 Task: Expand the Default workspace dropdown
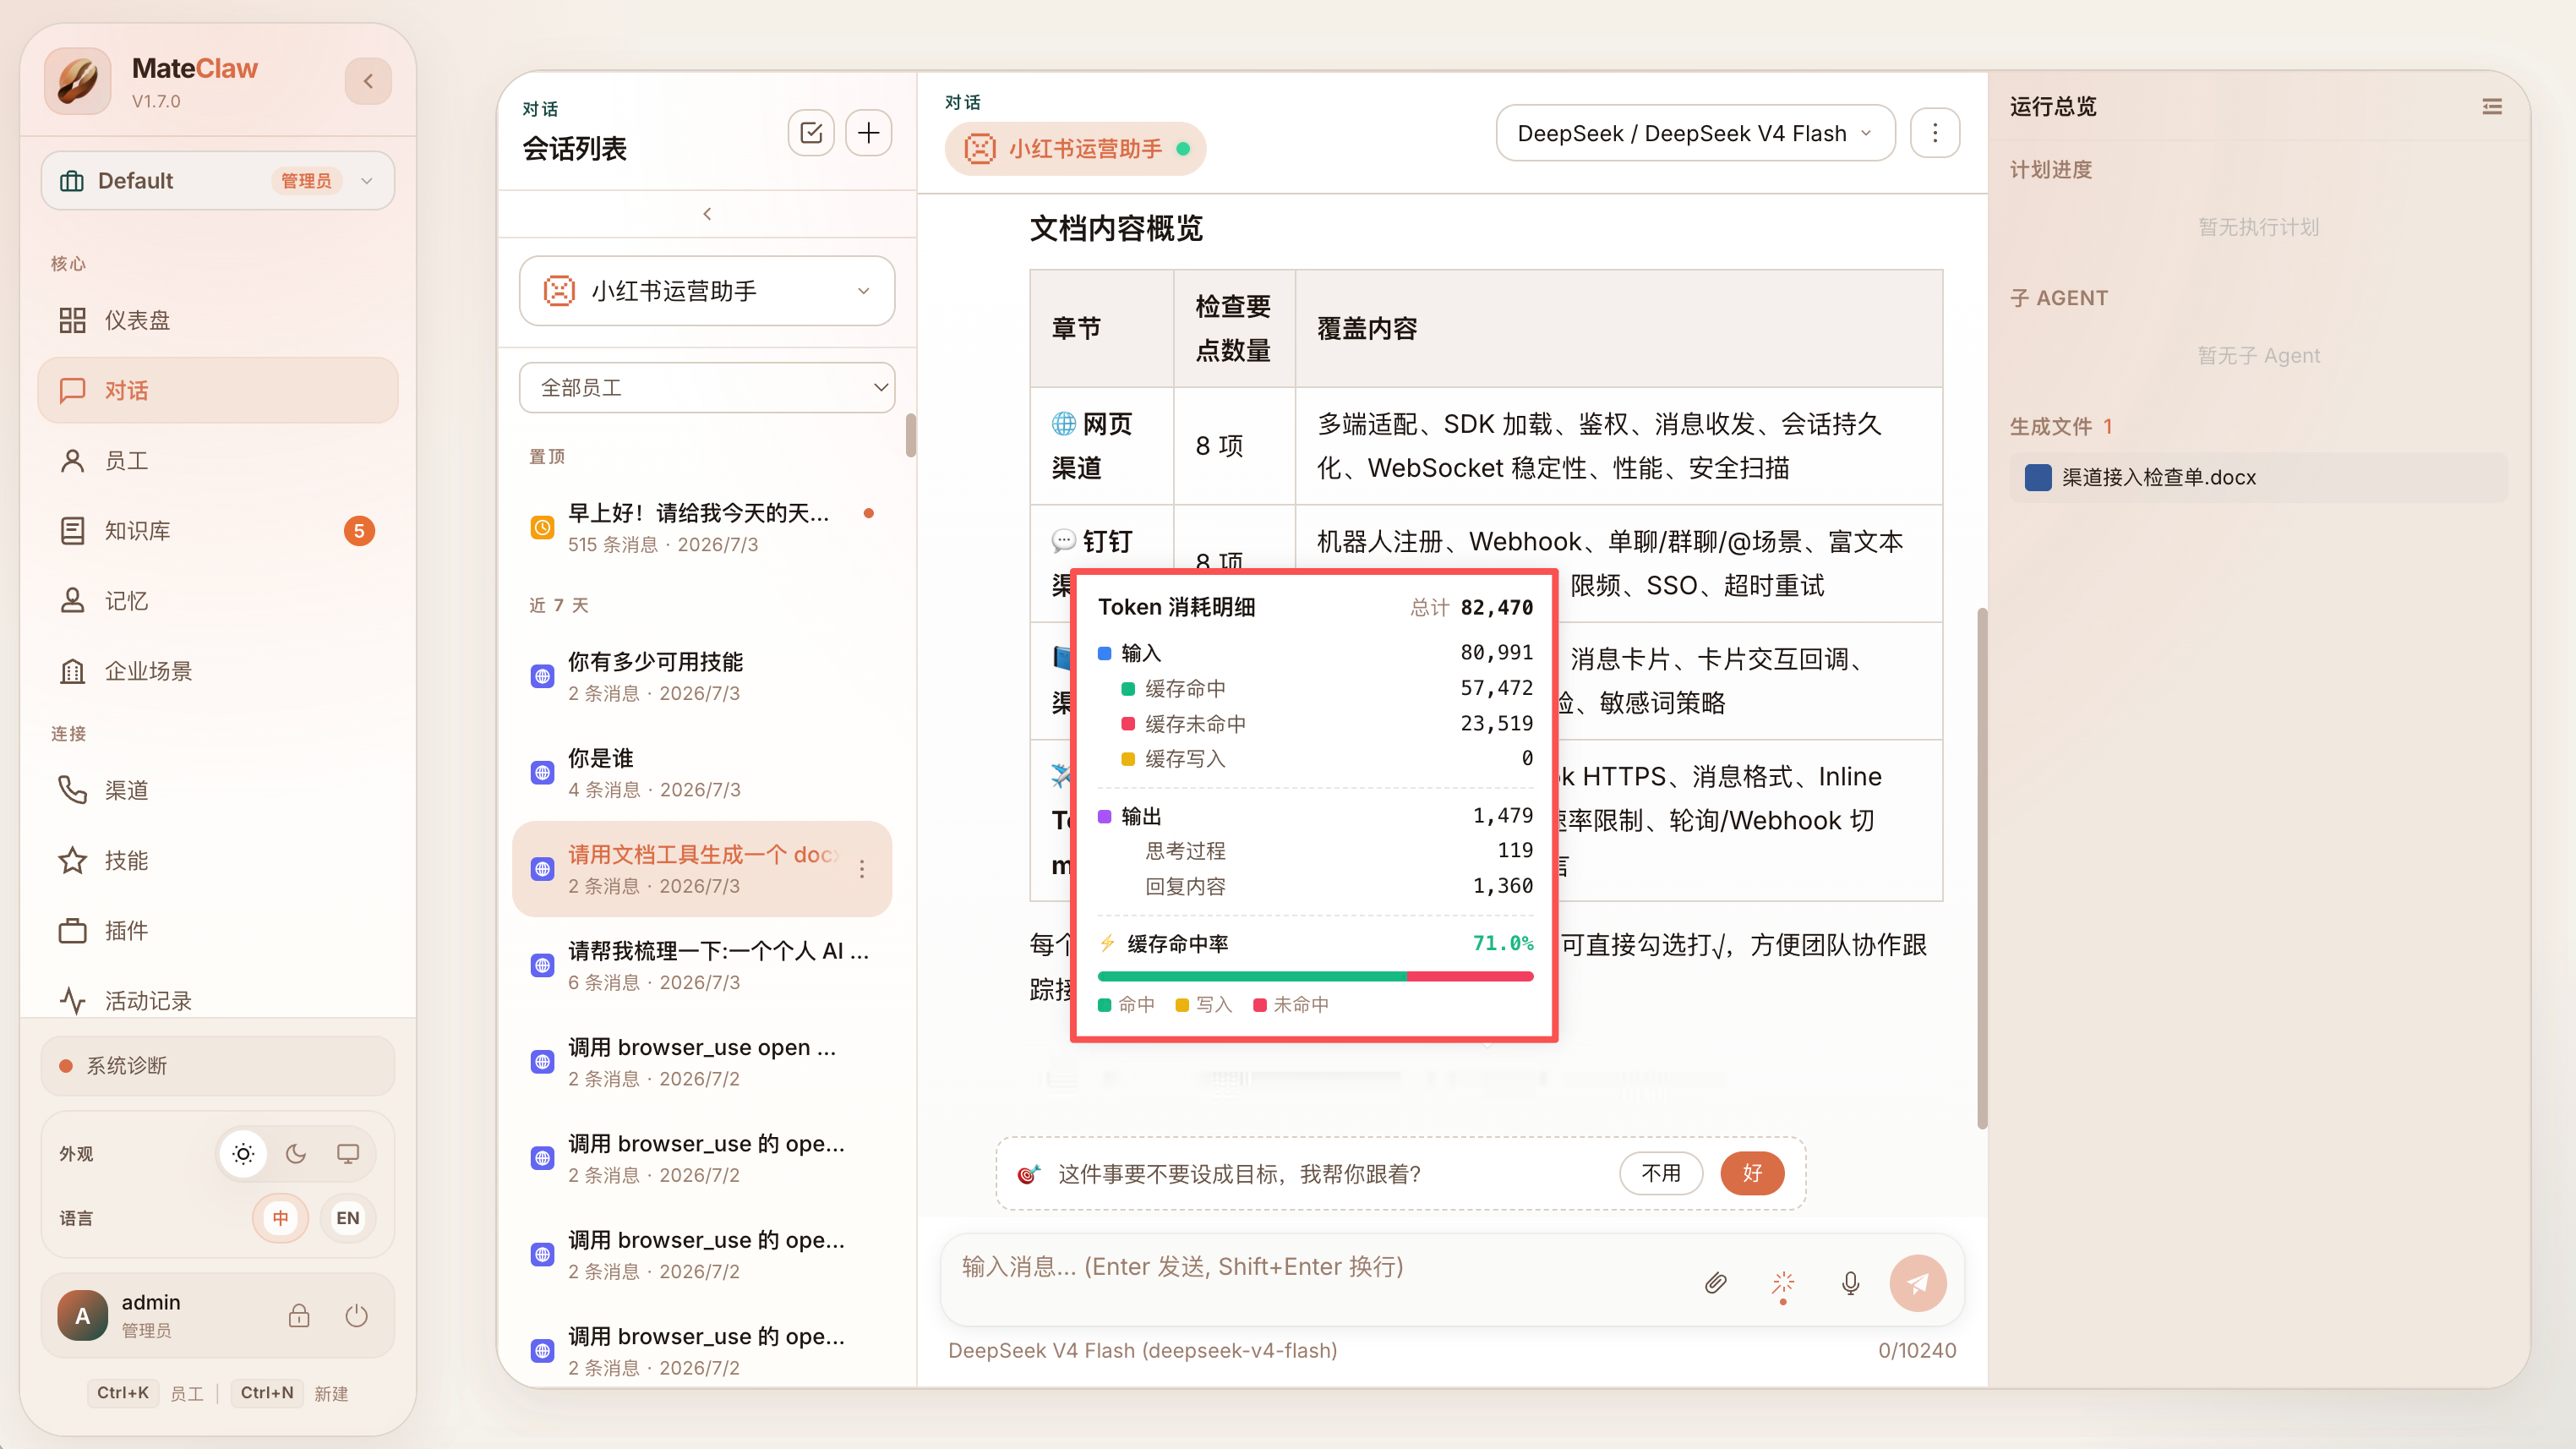pyautogui.click(x=218, y=181)
